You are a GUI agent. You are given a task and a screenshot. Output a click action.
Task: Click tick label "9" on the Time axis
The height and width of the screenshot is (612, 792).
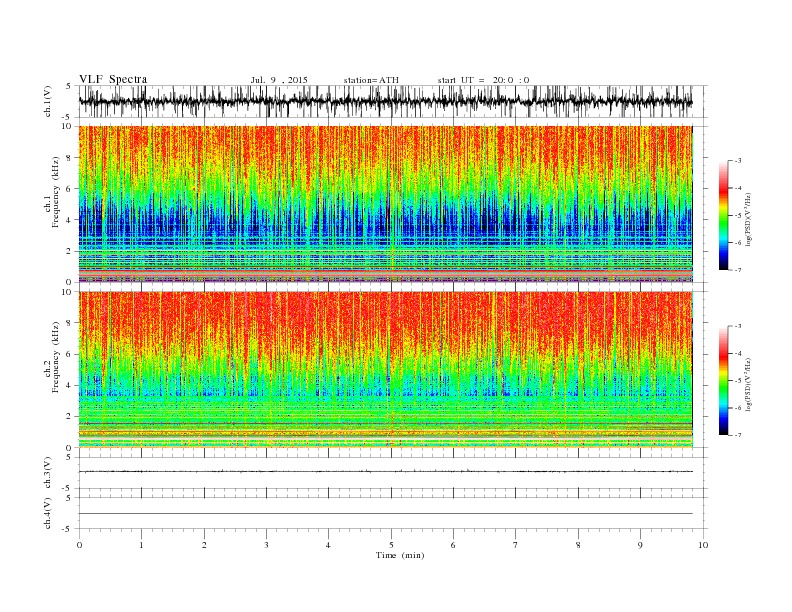[x=640, y=545]
